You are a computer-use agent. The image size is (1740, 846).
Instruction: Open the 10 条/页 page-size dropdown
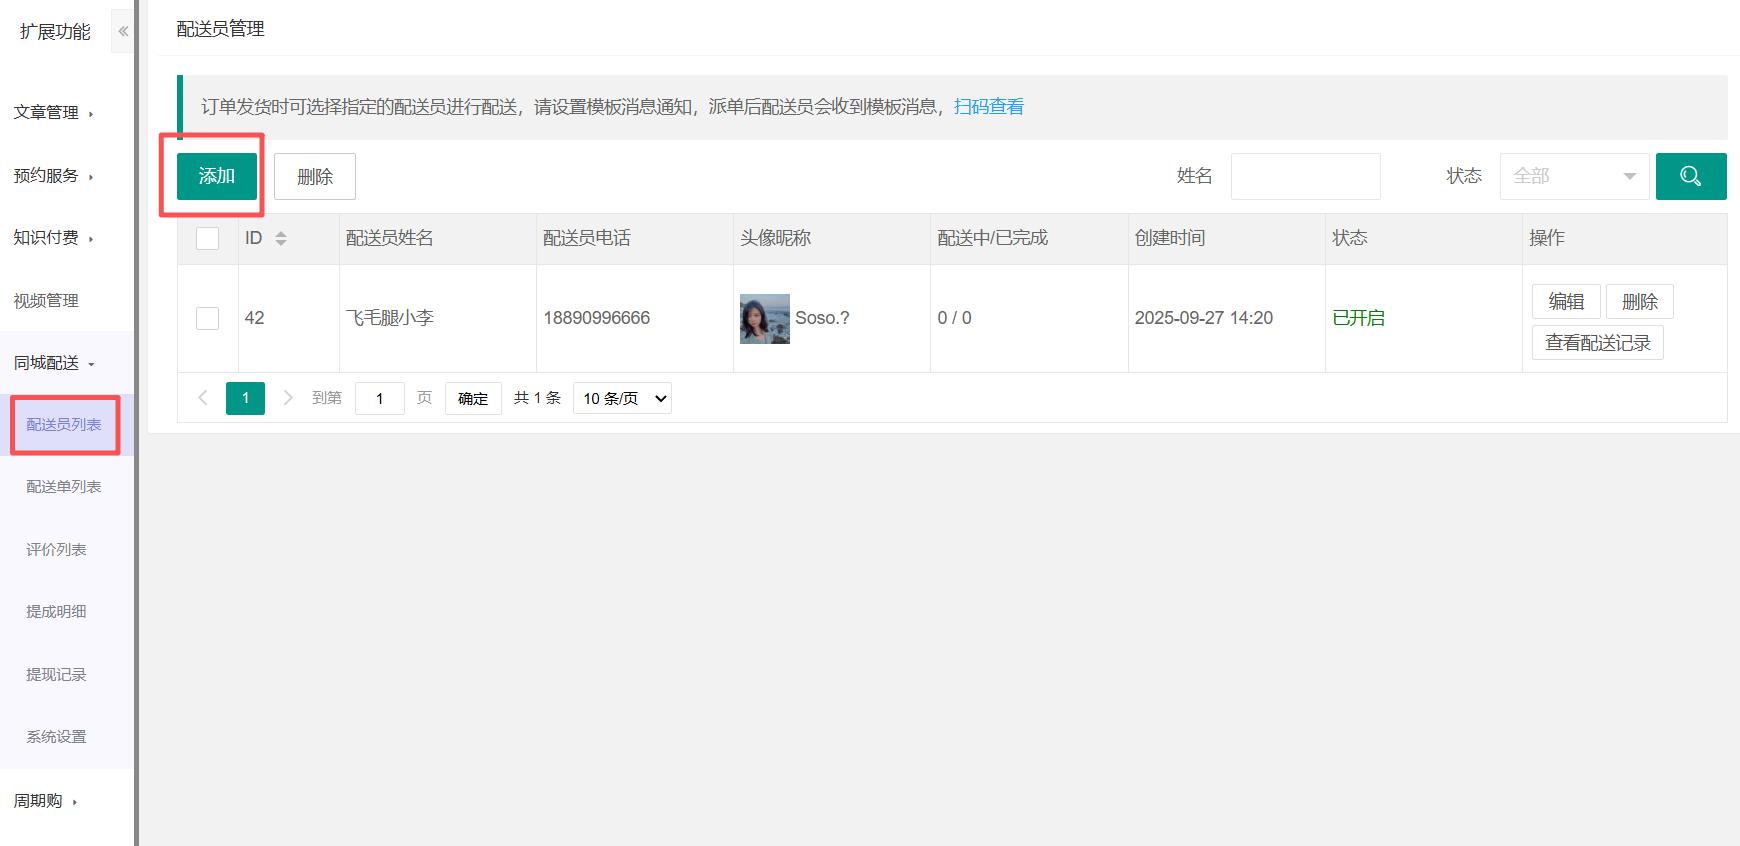tap(622, 398)
